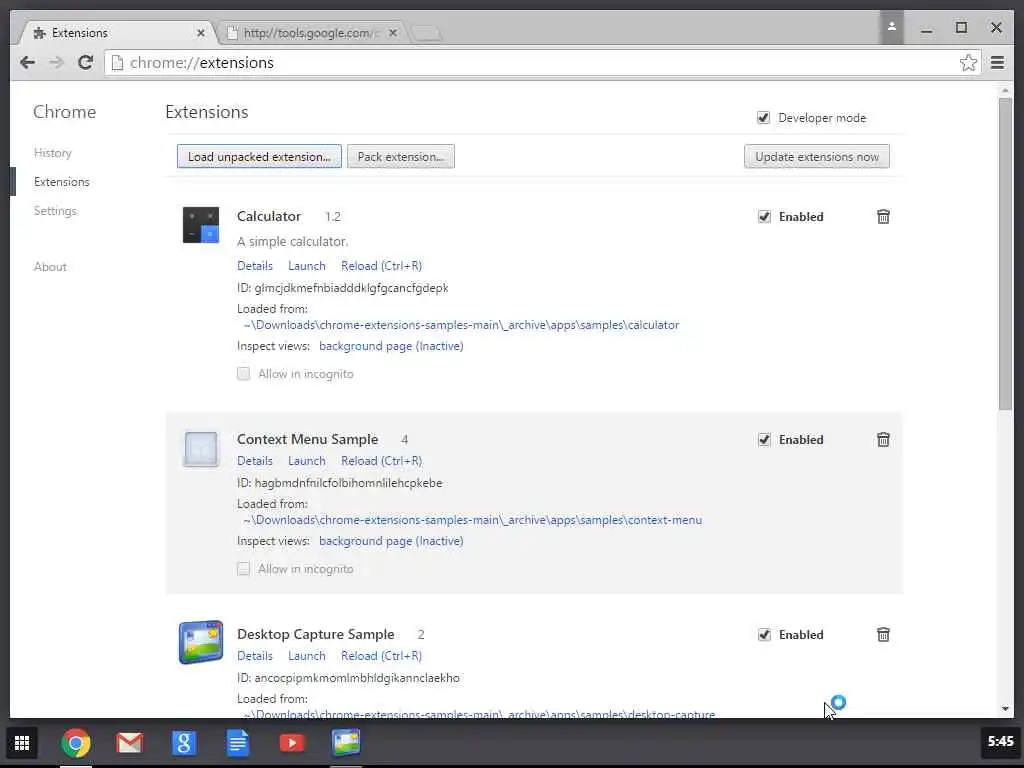The image size is (1024, 768).
Task: Bookmark this page with the star icon
Action: point(968,63)
